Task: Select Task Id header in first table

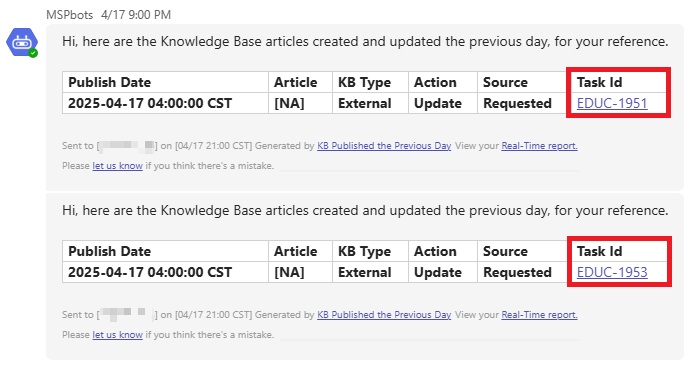Action: tap(599, 82)
